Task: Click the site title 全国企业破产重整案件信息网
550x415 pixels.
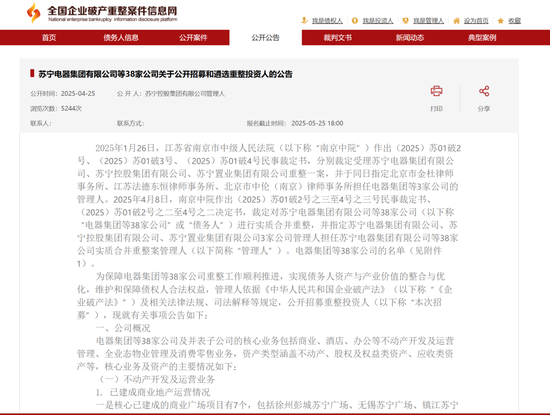Action: 112,10
